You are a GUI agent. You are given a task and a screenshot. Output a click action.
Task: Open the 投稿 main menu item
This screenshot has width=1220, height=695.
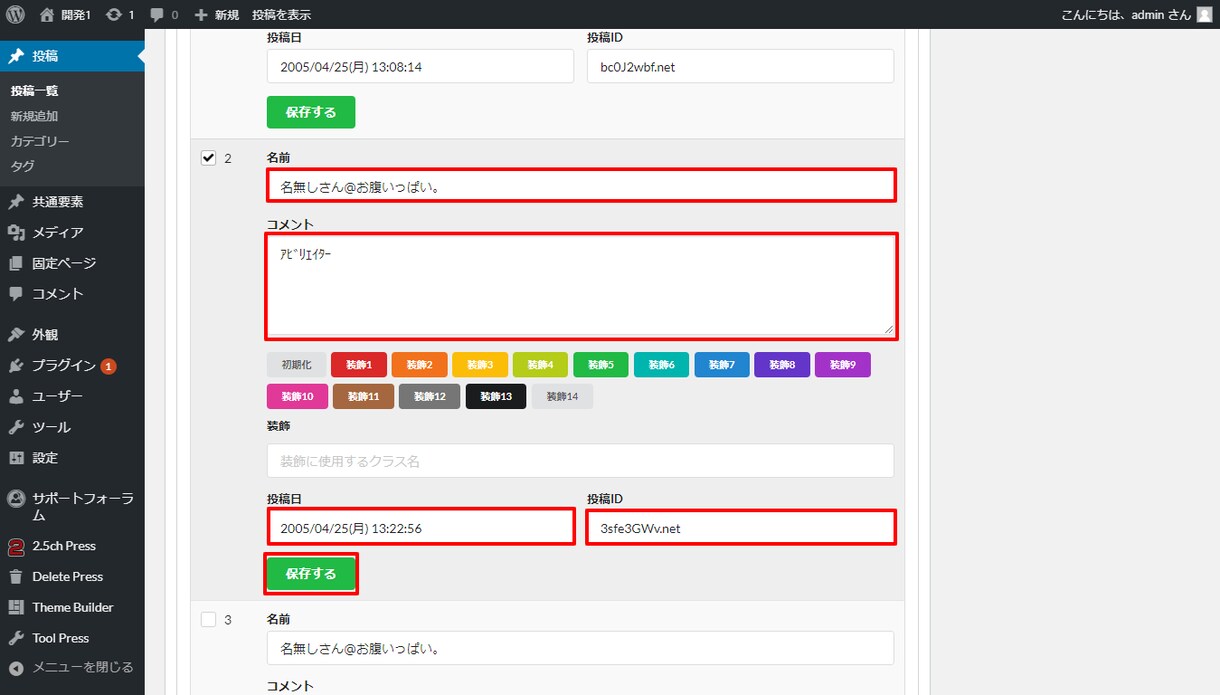[72, 56]
